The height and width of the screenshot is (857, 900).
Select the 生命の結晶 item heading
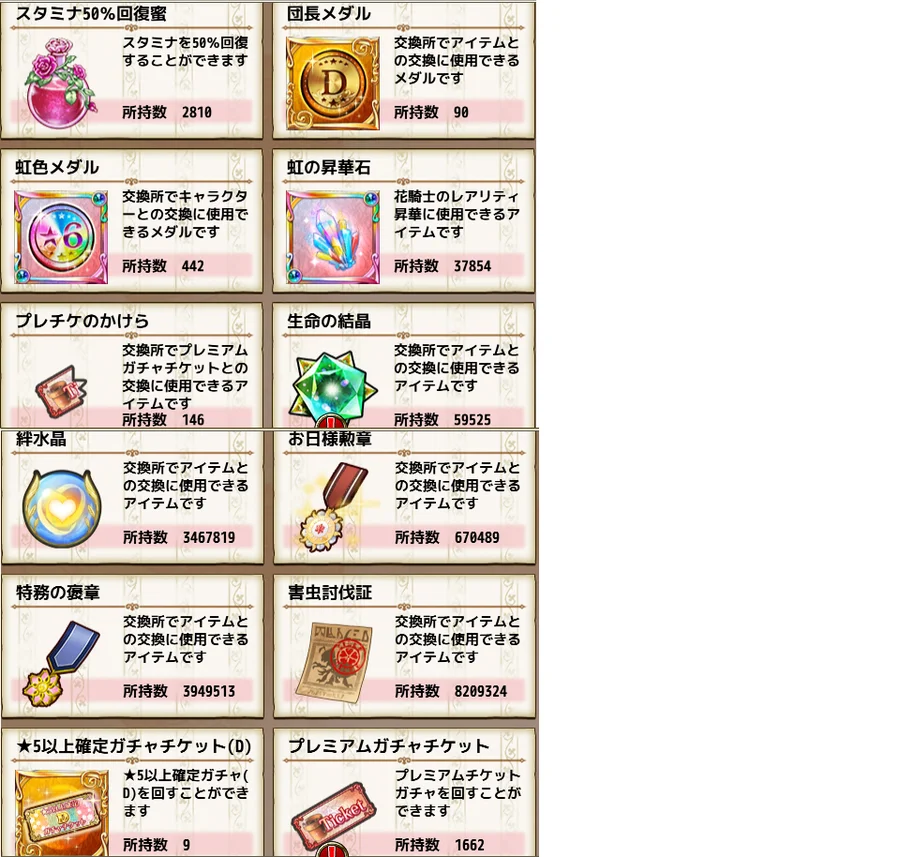[329, 321]
